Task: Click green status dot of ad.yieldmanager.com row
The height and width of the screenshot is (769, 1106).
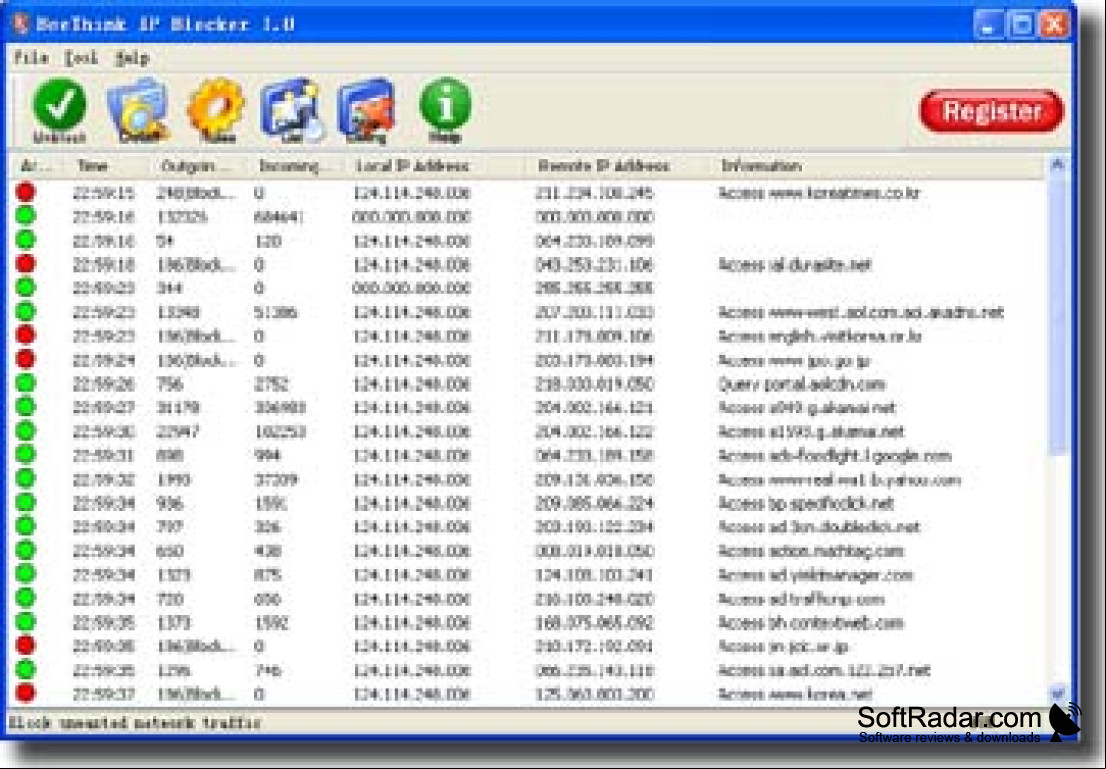Action: pos(26,574)
